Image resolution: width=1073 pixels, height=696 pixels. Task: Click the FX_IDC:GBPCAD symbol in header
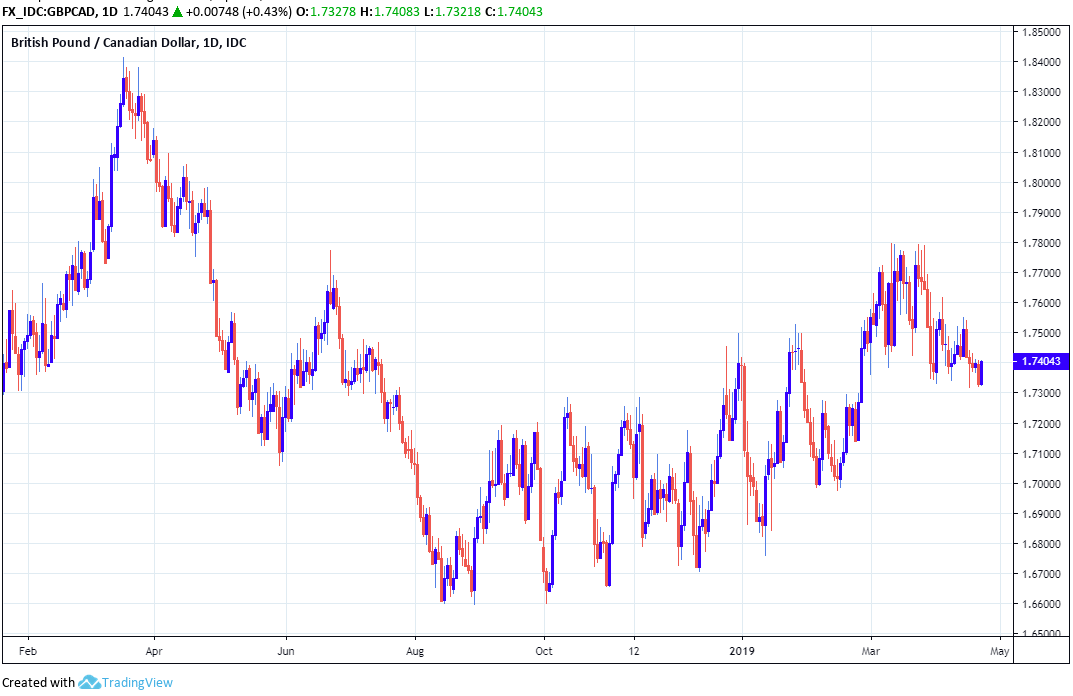pos(49,12)
